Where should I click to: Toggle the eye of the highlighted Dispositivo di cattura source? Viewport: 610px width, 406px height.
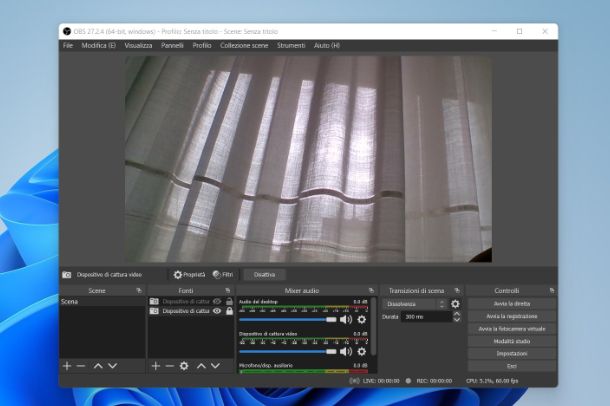point(217,311)
